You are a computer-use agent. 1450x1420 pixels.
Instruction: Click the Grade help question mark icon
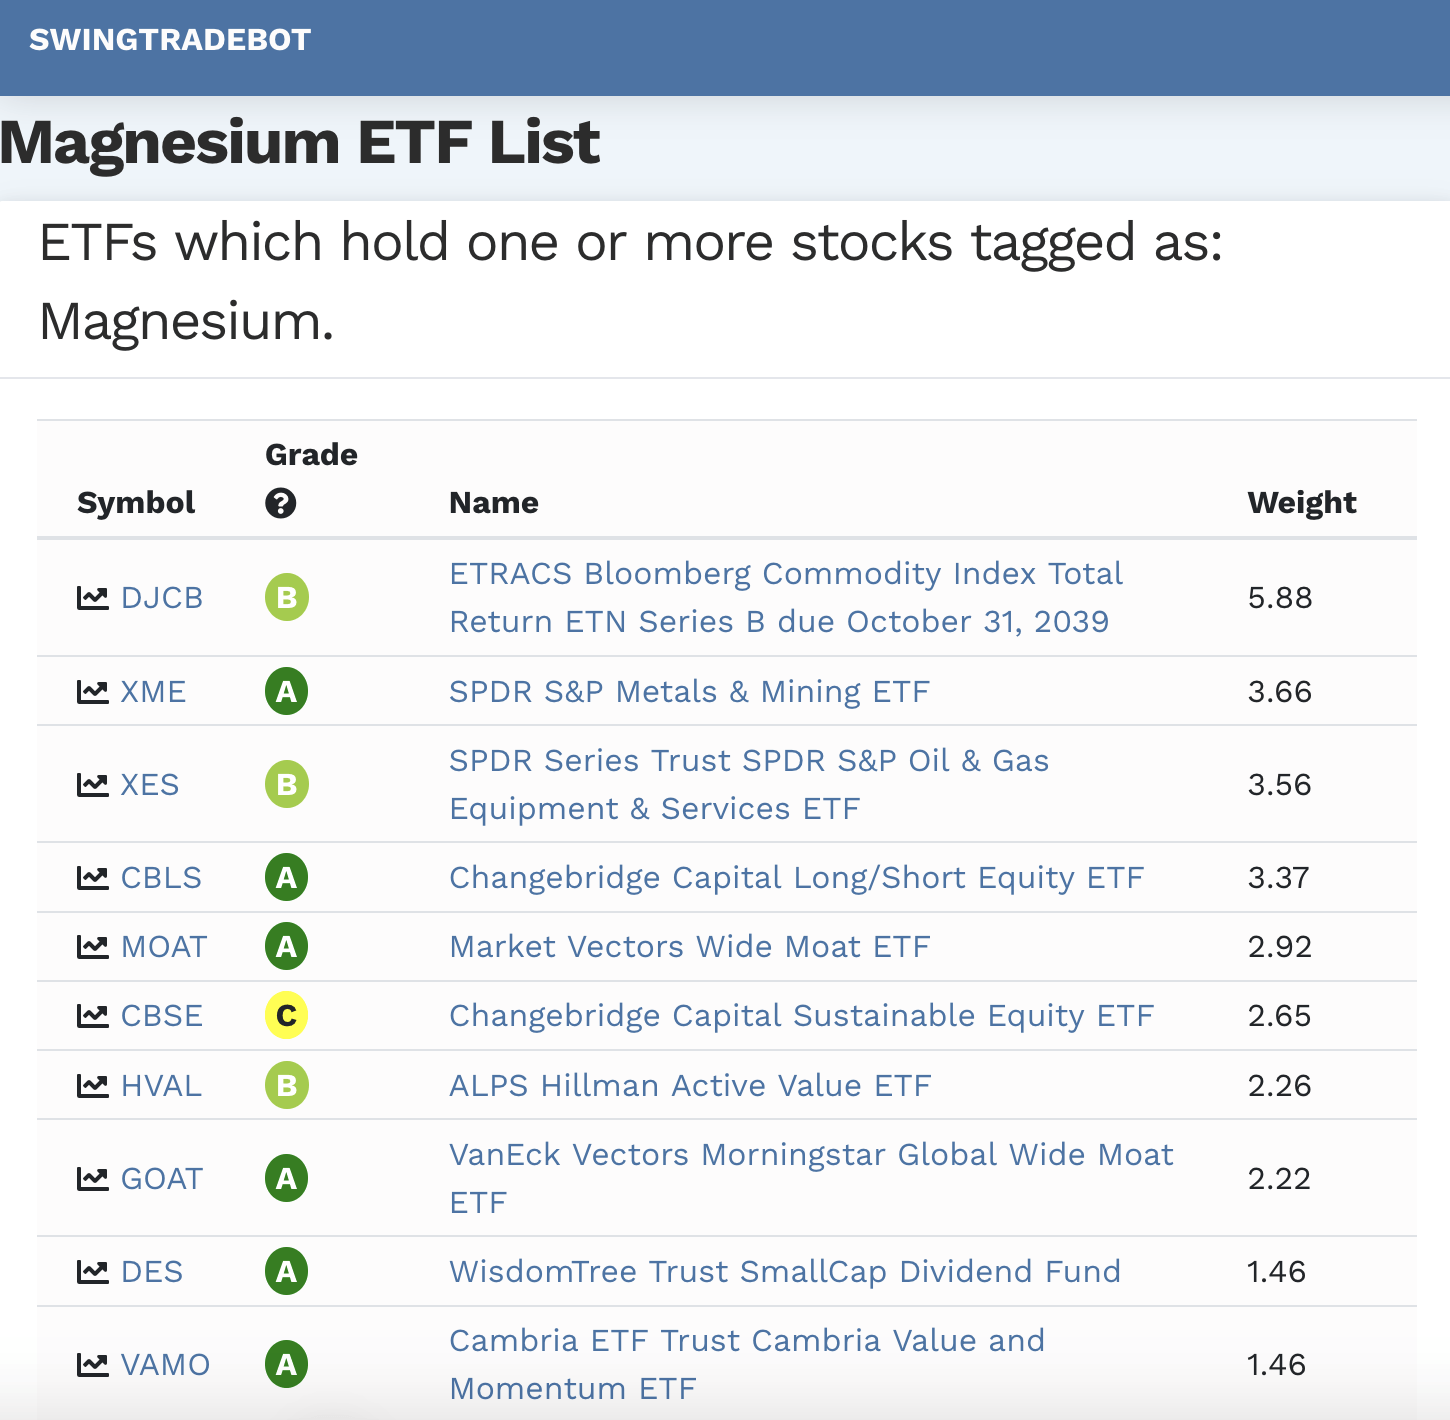pos(280,503)
